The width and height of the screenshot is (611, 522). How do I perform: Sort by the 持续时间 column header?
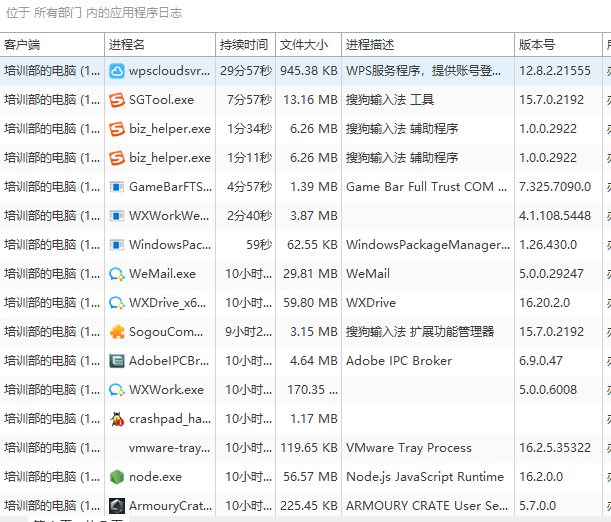tap(245, 45)
